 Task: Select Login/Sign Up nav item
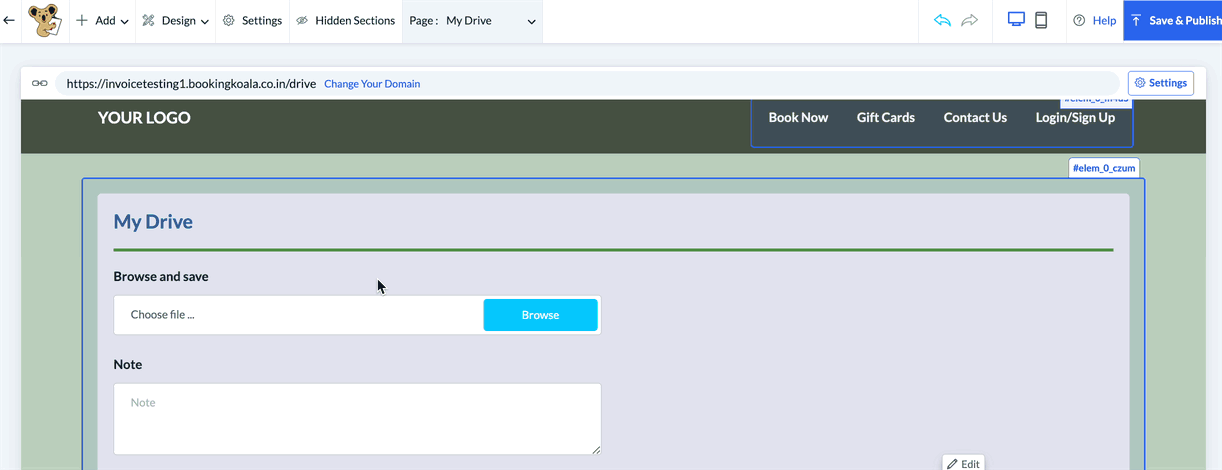(1075, 117)
